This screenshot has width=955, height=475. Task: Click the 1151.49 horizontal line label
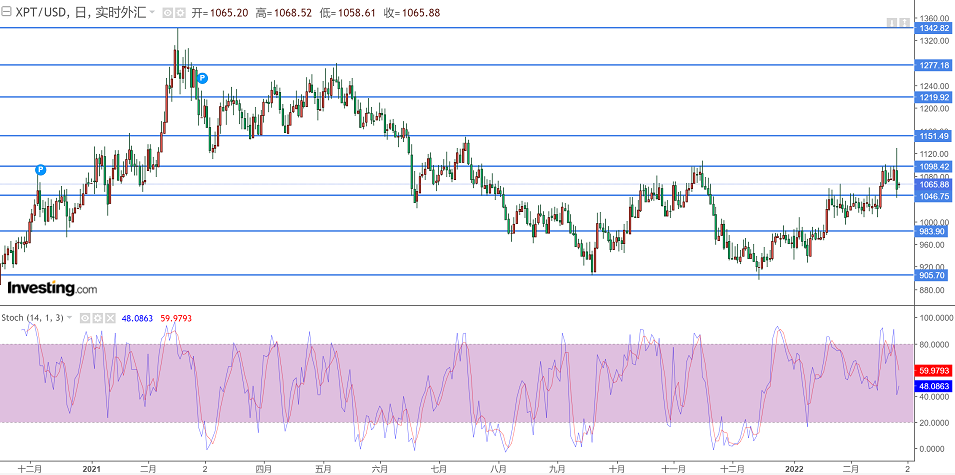(x=933, y=136)
